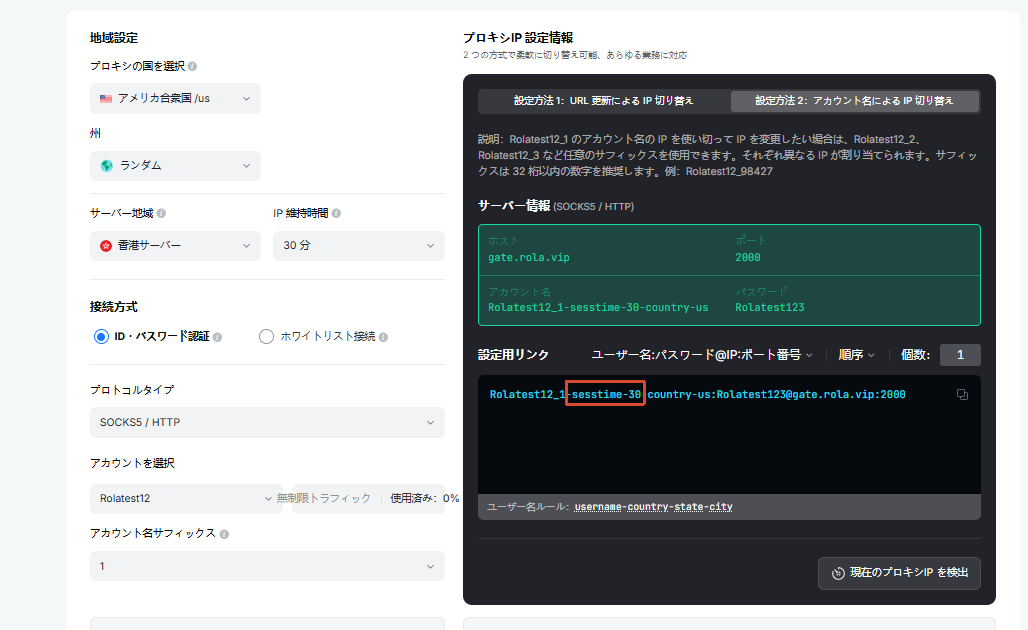
Task: Click info icon next to プロキシの国を選択
Action: click(192, 66)
